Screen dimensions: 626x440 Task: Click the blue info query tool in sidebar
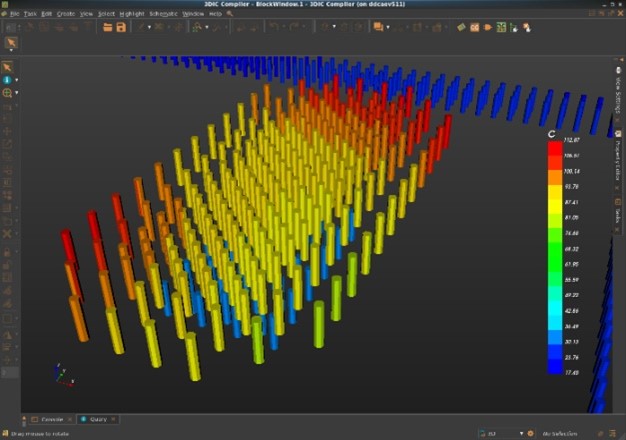click(x=7, y=80)
